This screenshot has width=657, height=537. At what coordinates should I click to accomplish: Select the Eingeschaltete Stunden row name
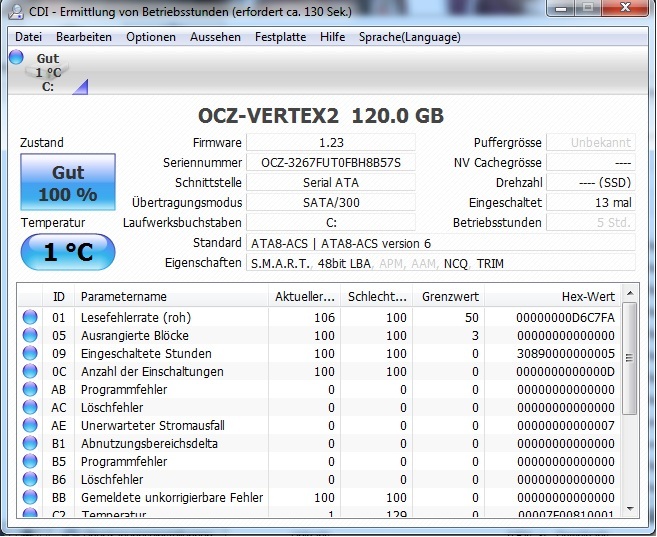click(146, 354)
